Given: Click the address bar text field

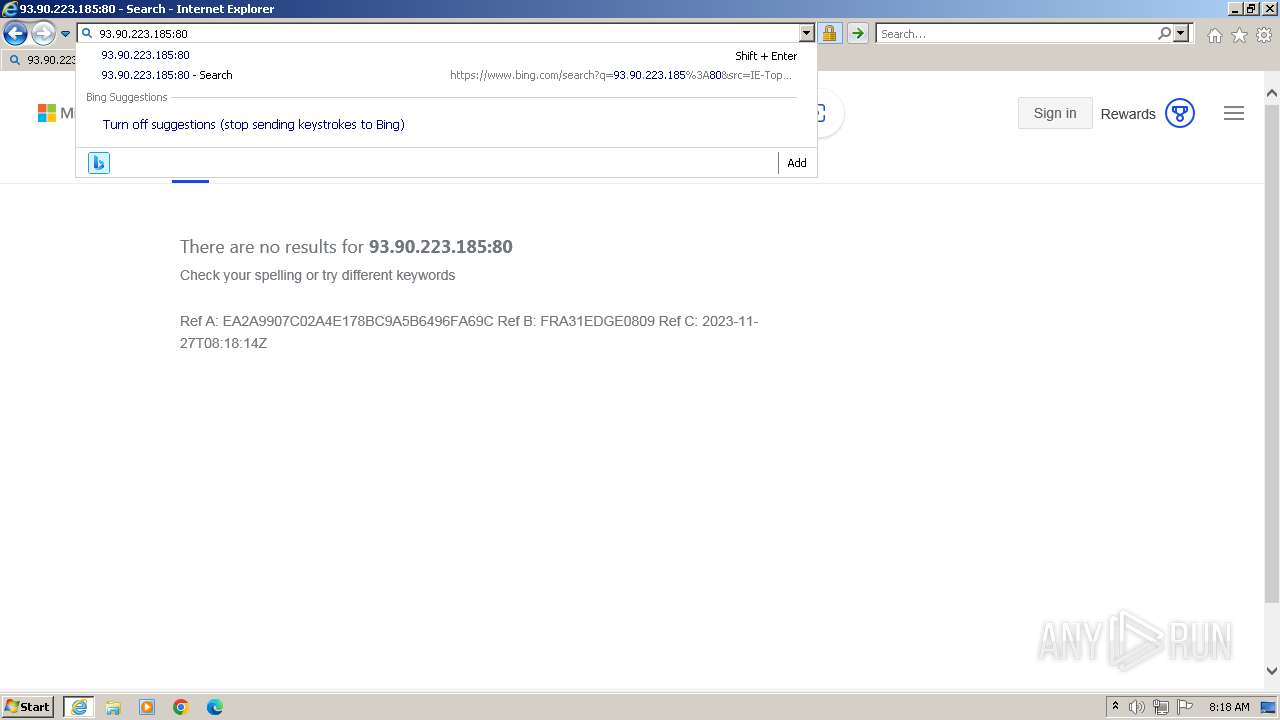Looking at the screenshot, I should tap(446, 33).
